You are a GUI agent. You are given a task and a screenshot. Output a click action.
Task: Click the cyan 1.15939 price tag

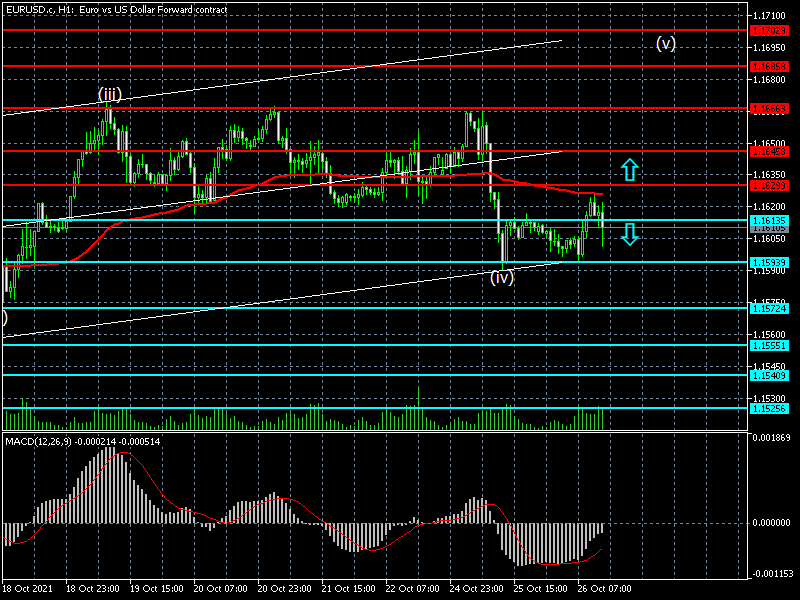pos(769,263)
